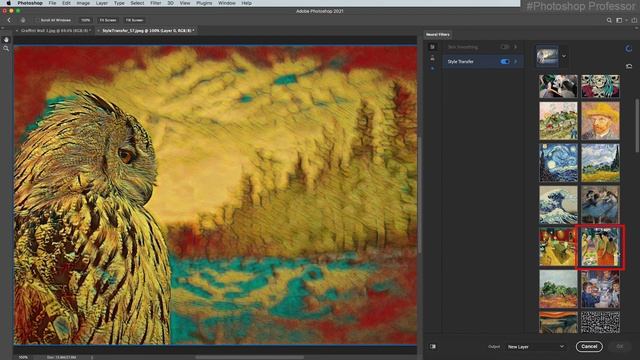Click the Fill Screen button
640x360 pixels.
coord(134,20)
